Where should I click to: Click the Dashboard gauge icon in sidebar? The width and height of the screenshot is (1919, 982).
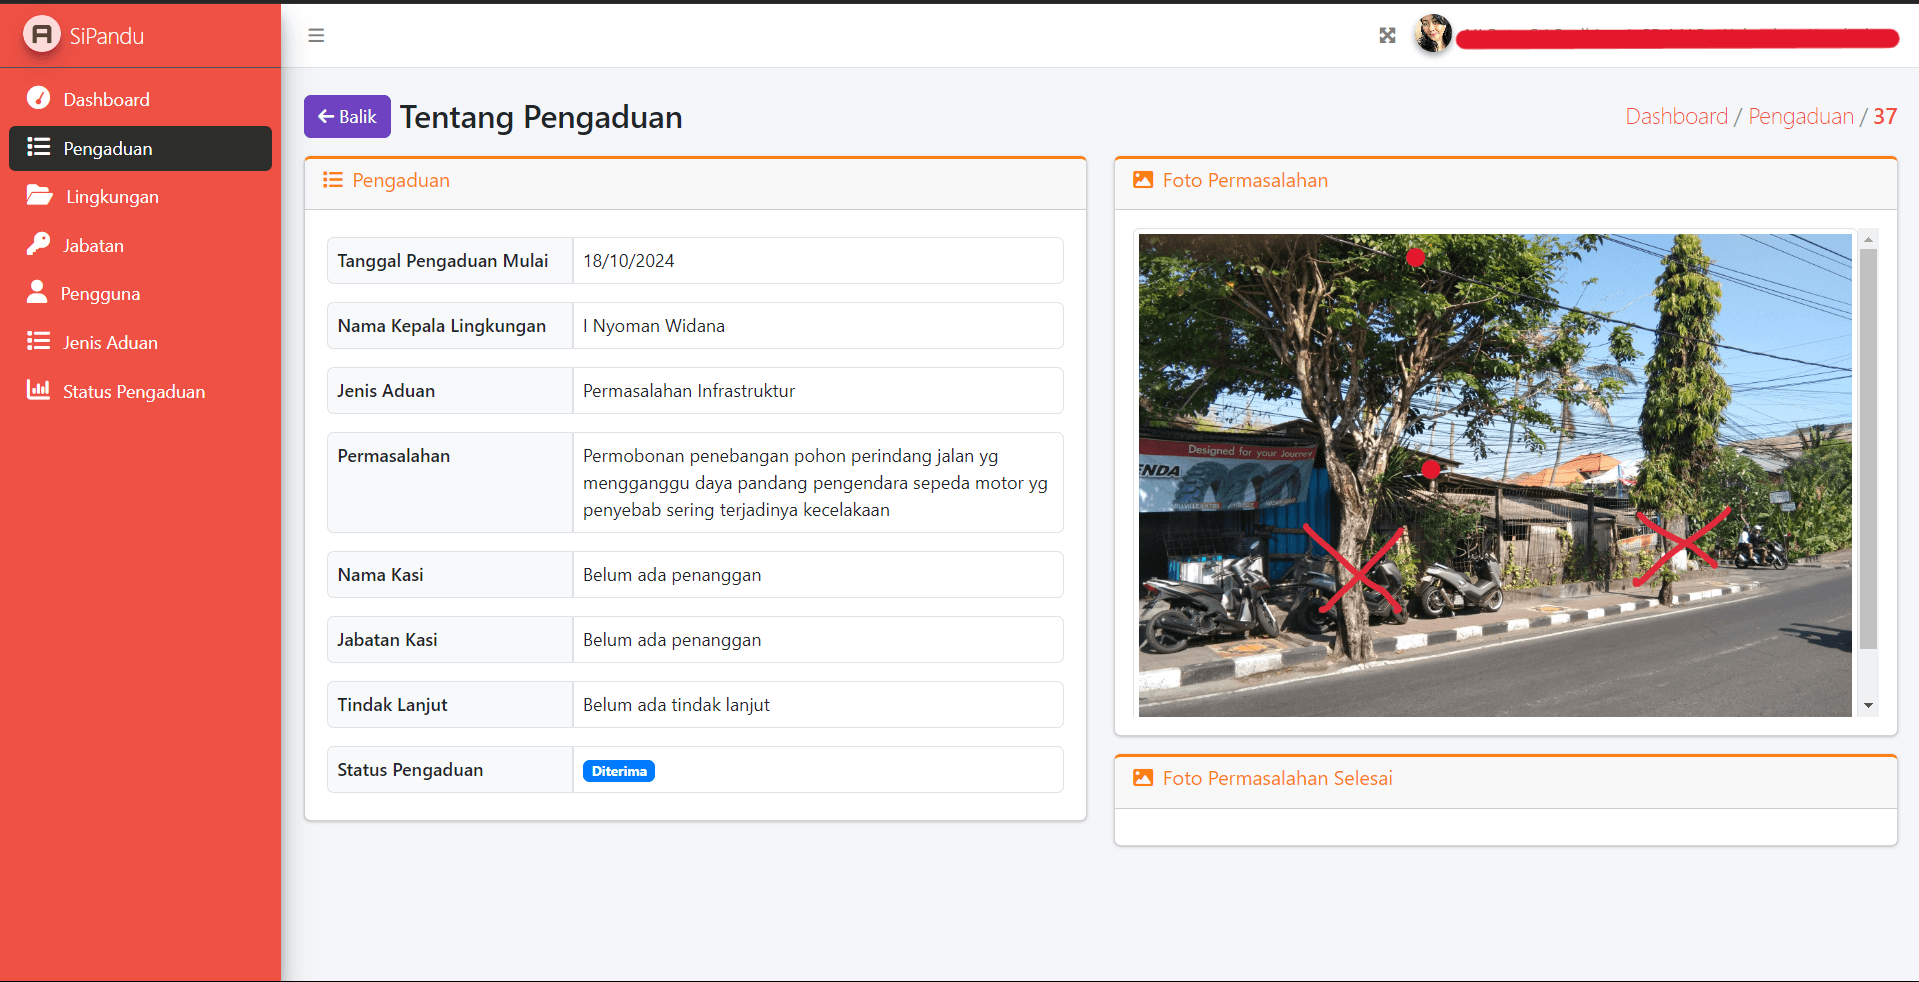pyautogui.click(x=38, y=98)
